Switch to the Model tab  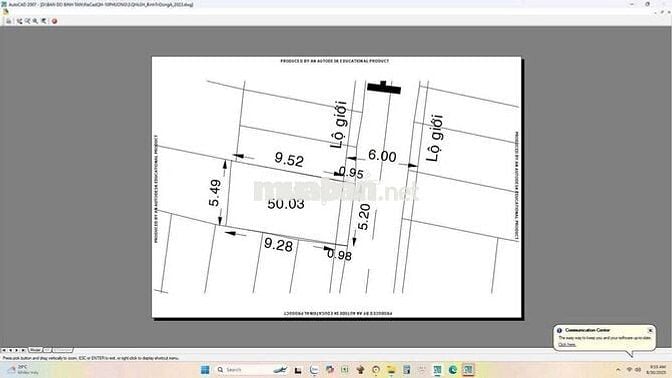coord(35,350)
